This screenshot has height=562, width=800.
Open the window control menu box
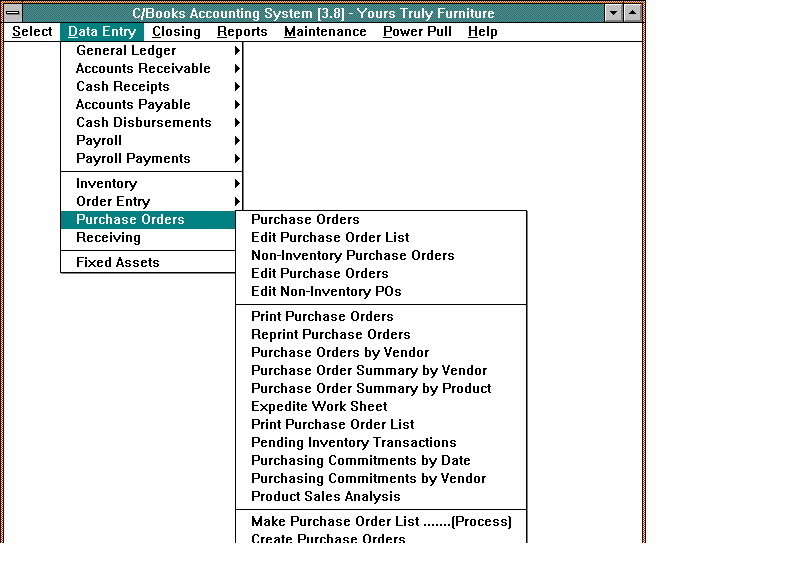[14, 13]
